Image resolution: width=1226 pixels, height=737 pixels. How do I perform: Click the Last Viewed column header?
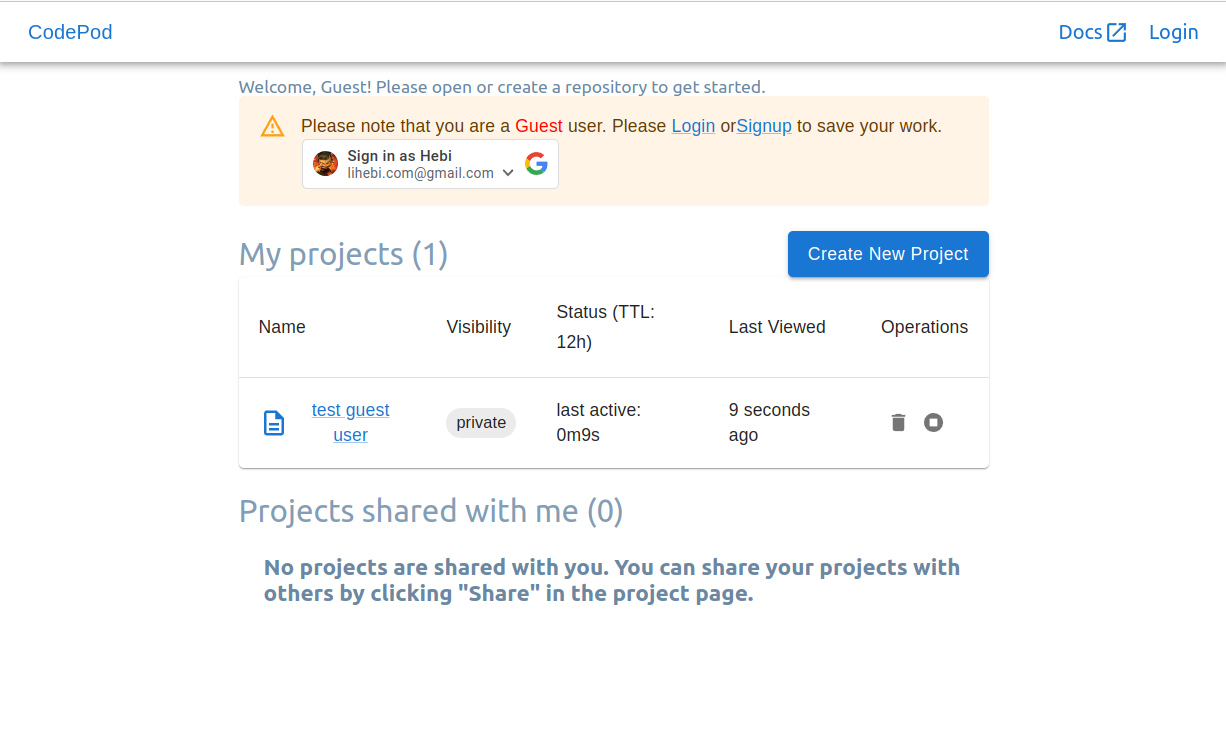click(777, 327)
